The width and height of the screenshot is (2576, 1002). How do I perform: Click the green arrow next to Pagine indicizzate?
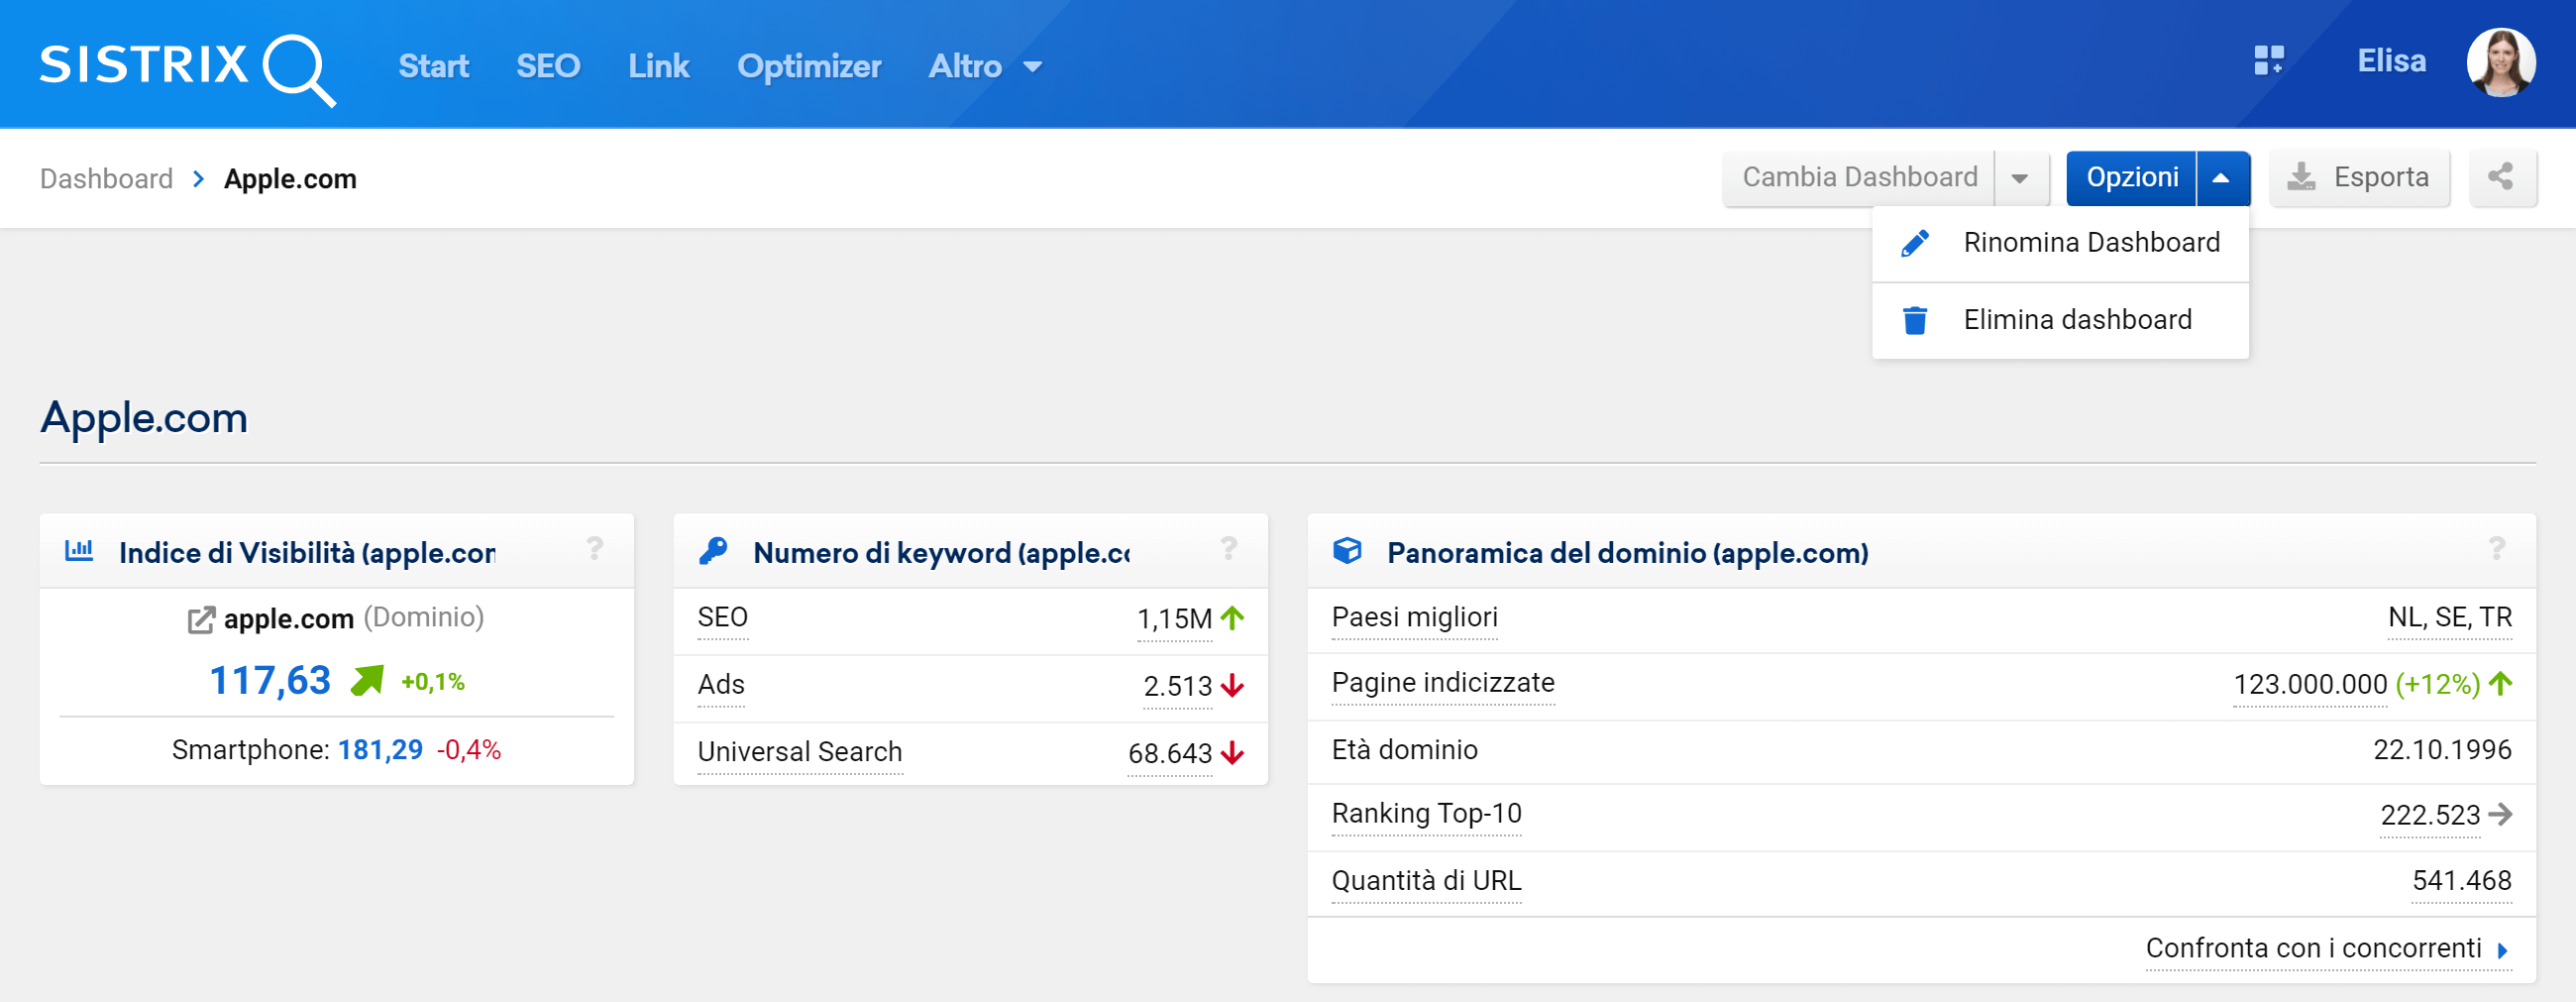(2500, 684)
